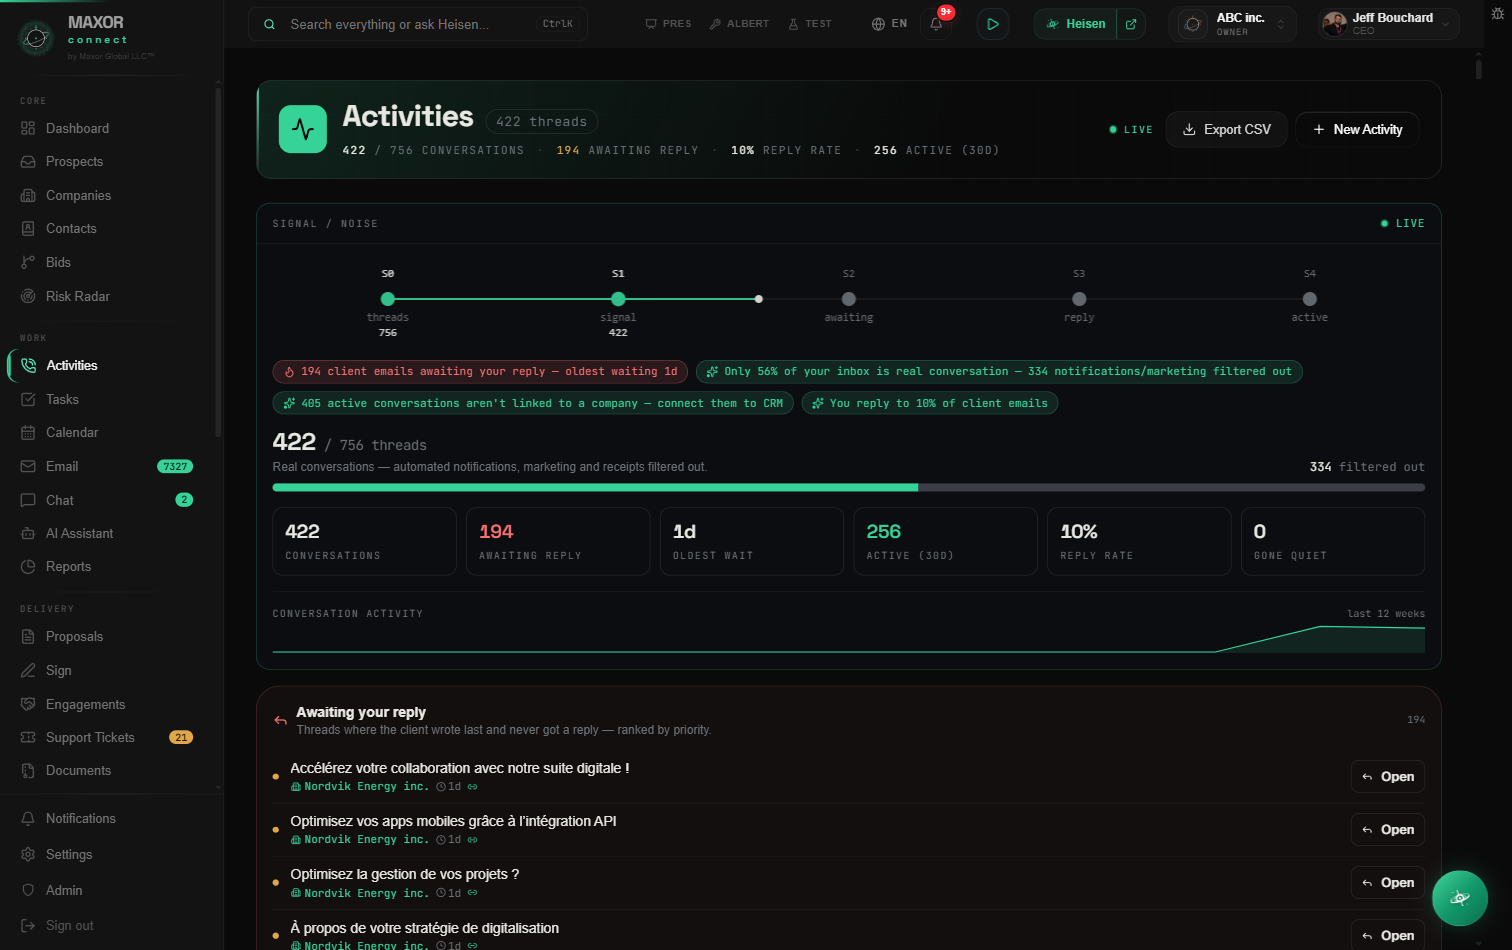Open Reports via its pie chart icon
Viewport: 1512px width, 950px height.
pyautogui.click(x=28, y=566)
